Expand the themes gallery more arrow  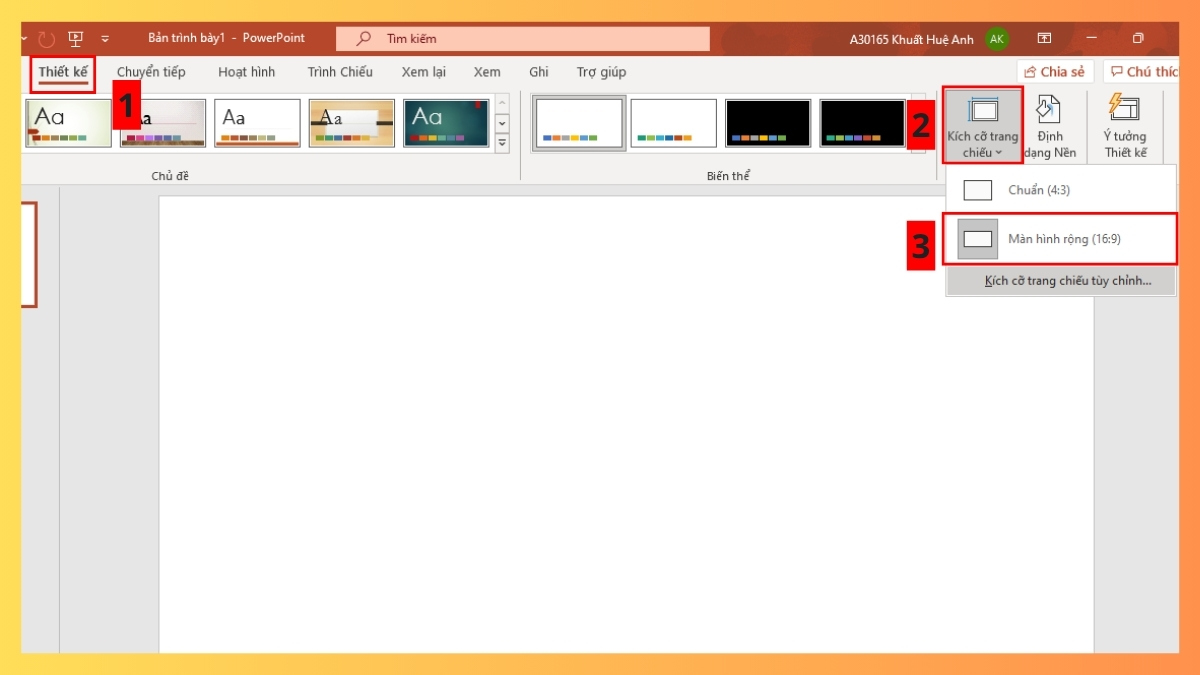[502, 144]
